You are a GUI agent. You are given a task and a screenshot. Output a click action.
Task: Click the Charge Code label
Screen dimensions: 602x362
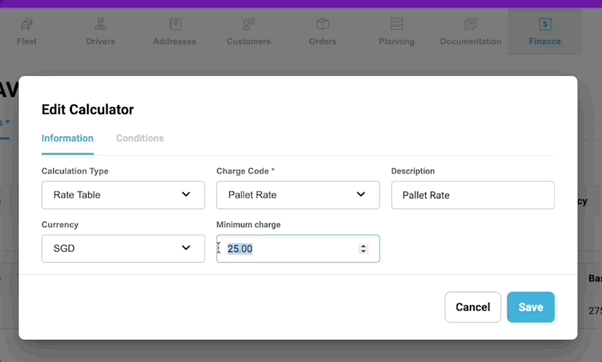pos(245,171)
